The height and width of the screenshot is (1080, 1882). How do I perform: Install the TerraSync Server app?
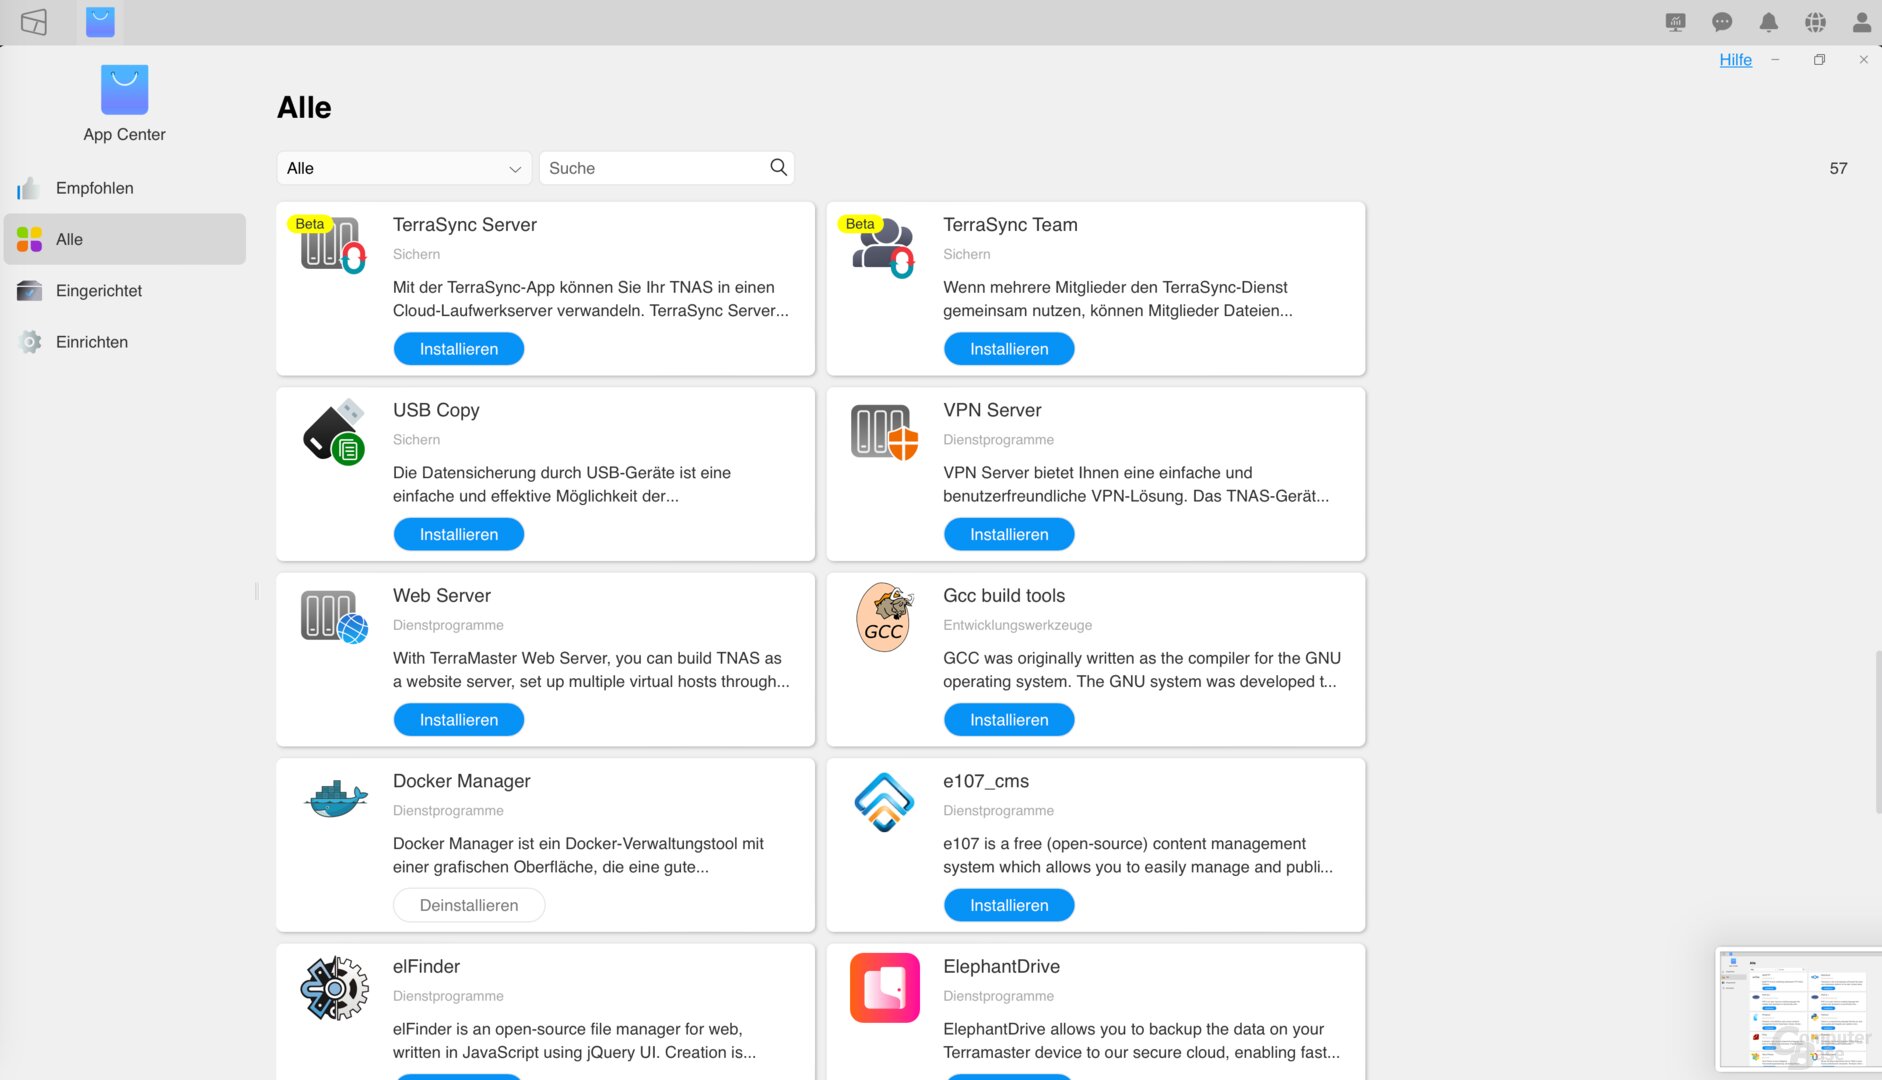point(458,349)
